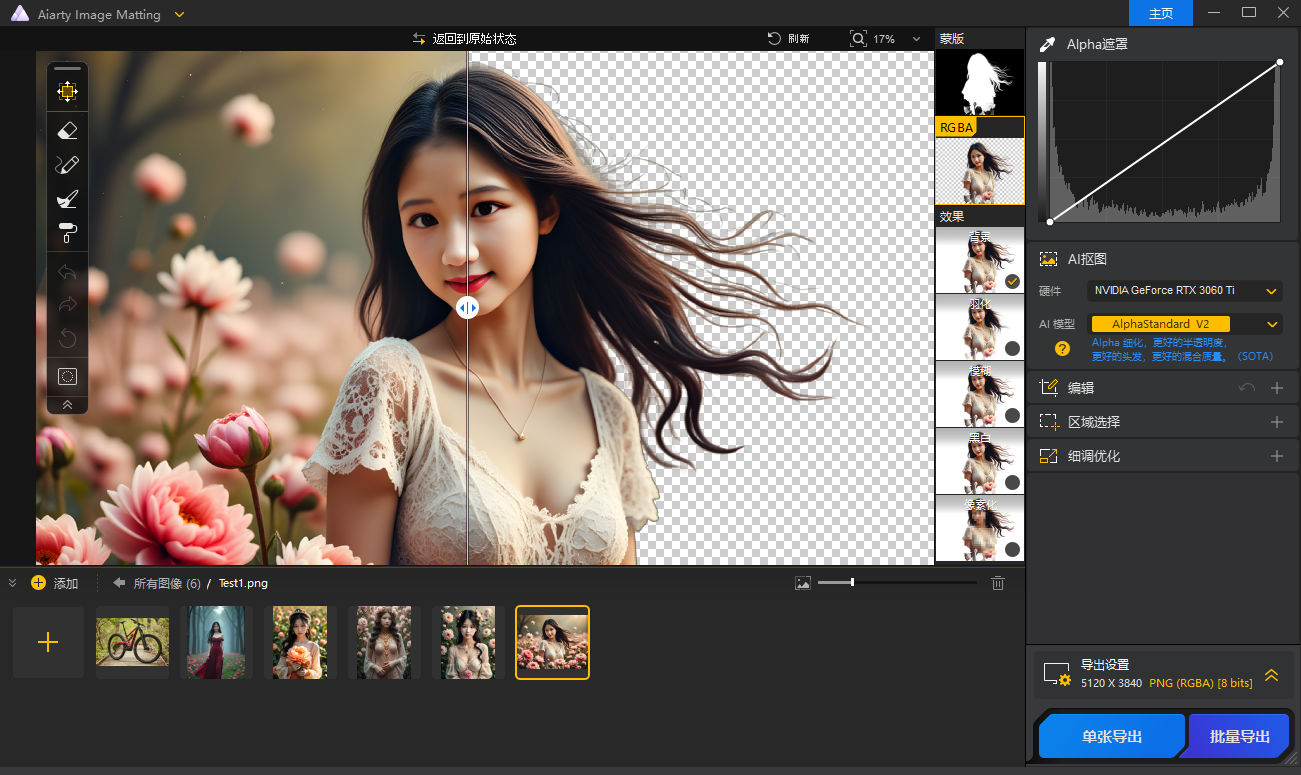Click the Alpha遮罩 eyedropper icon
The image size is (1301, 775).
1048,45
